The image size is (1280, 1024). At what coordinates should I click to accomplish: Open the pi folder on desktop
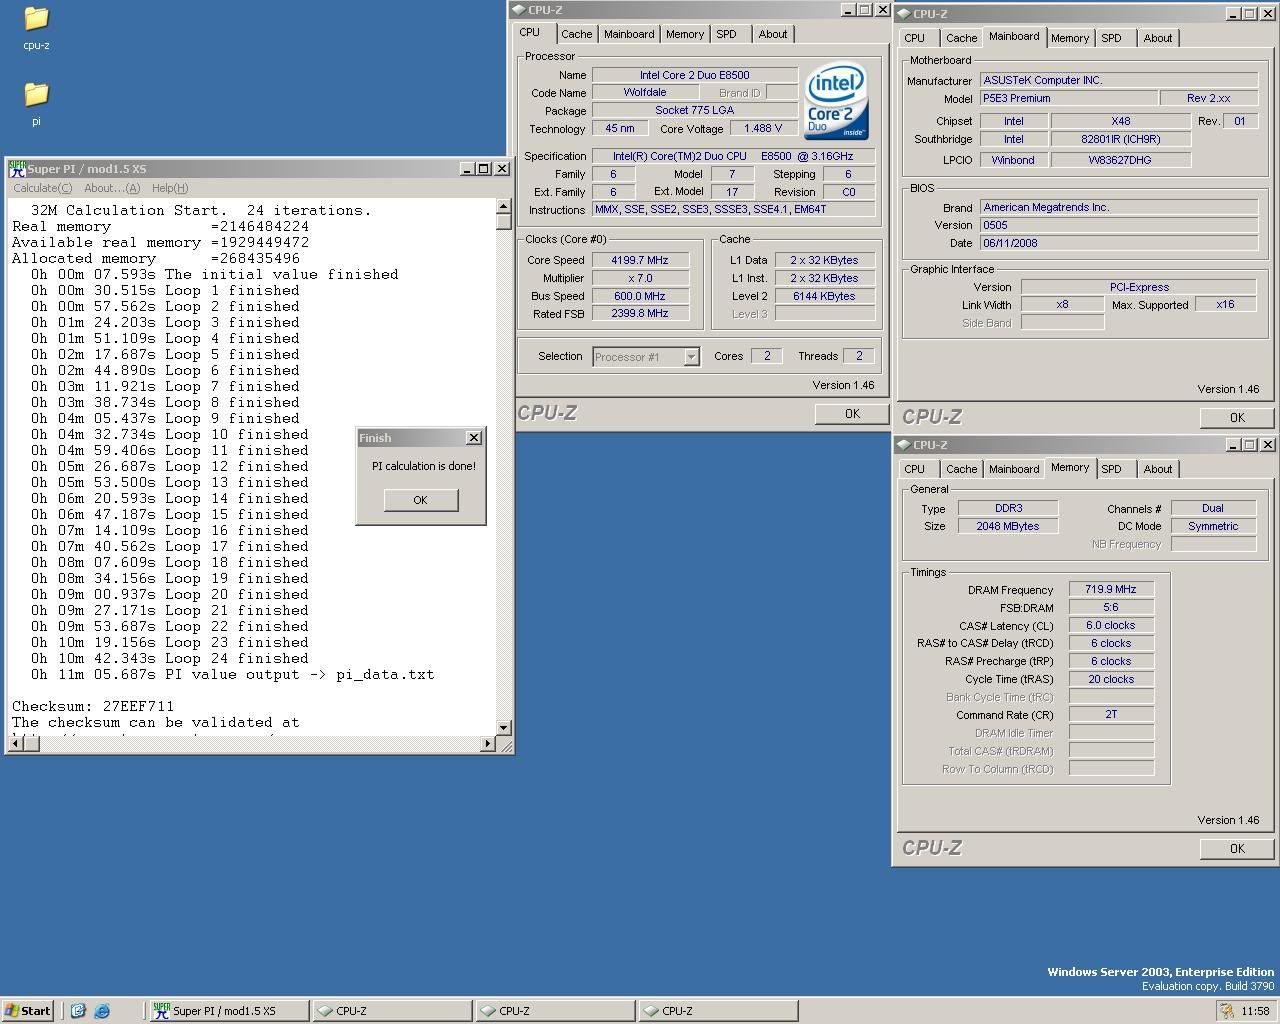coord(36,103)
